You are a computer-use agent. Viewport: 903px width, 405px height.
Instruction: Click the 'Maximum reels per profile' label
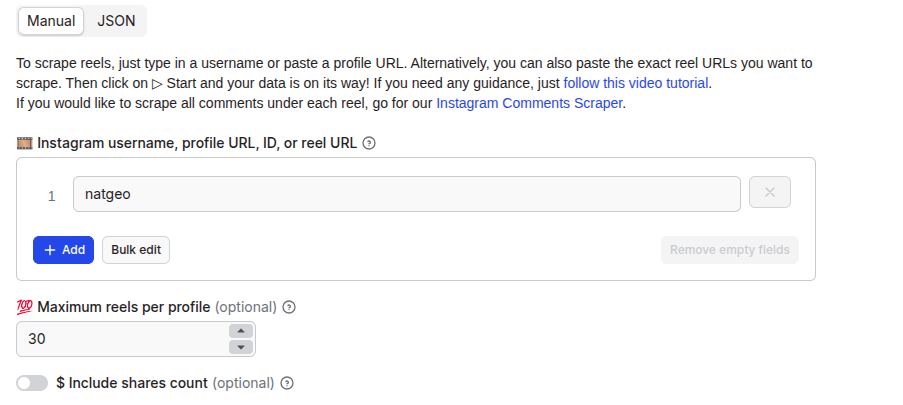(124, 307)
